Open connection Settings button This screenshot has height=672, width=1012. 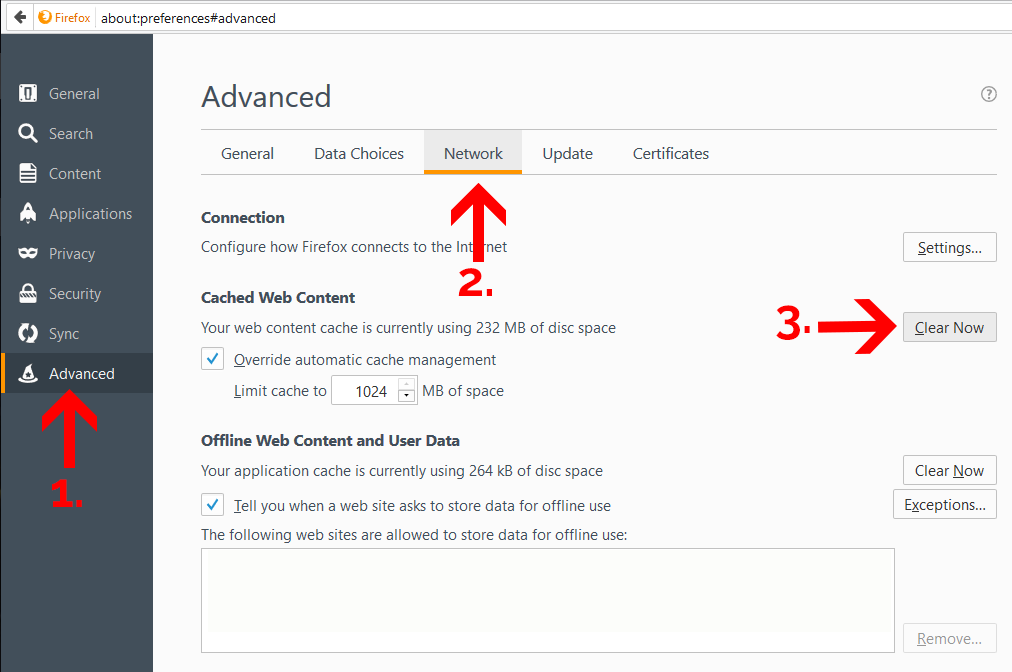pos(949,247)
